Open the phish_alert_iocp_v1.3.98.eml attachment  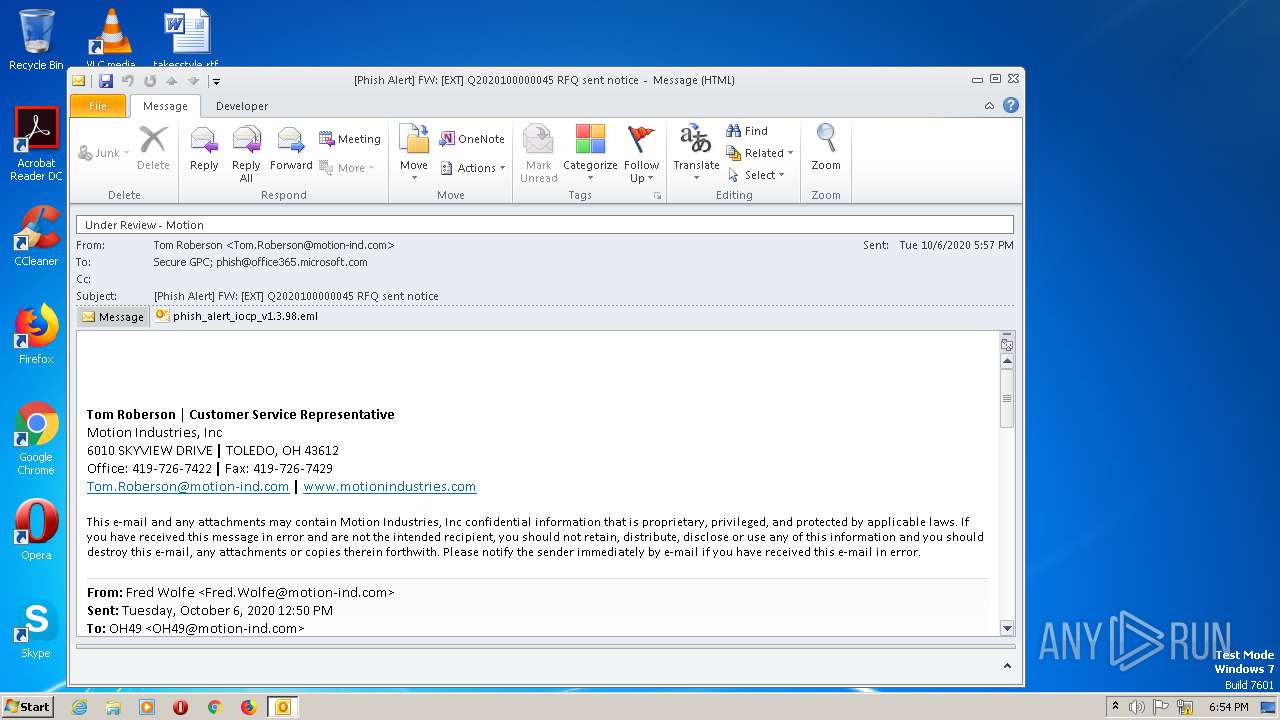coord(237,316)
